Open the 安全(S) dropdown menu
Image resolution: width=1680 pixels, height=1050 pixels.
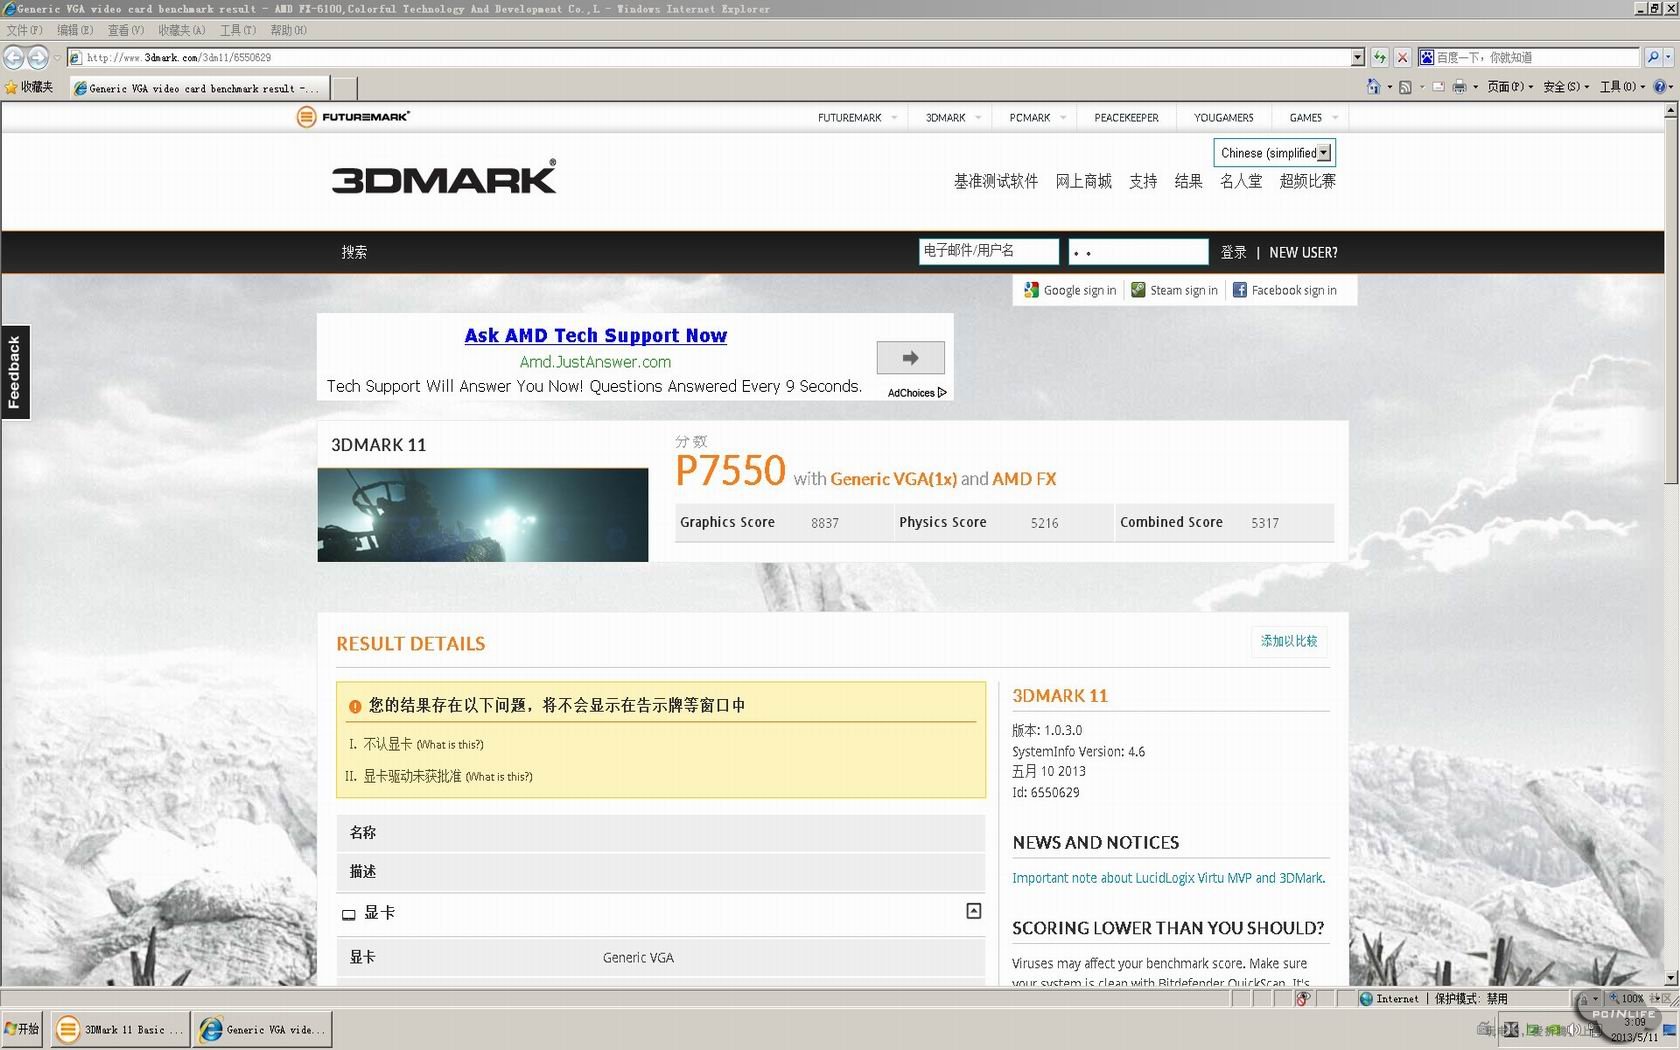[x=1565, y=87]
